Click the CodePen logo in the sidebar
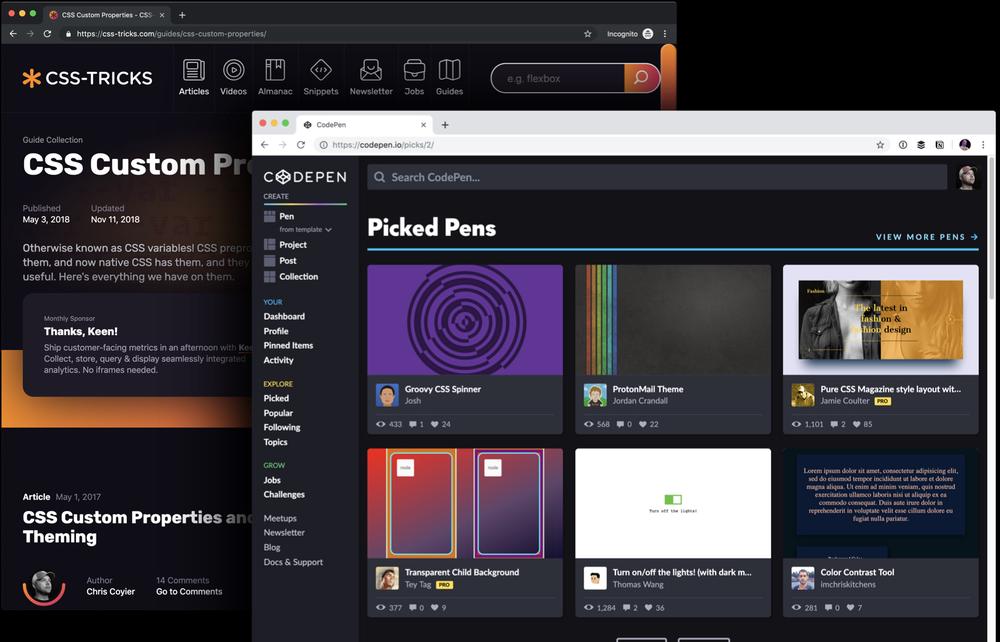The height and width of the screenshot is (642, 1000). click(x=305, y=177)
